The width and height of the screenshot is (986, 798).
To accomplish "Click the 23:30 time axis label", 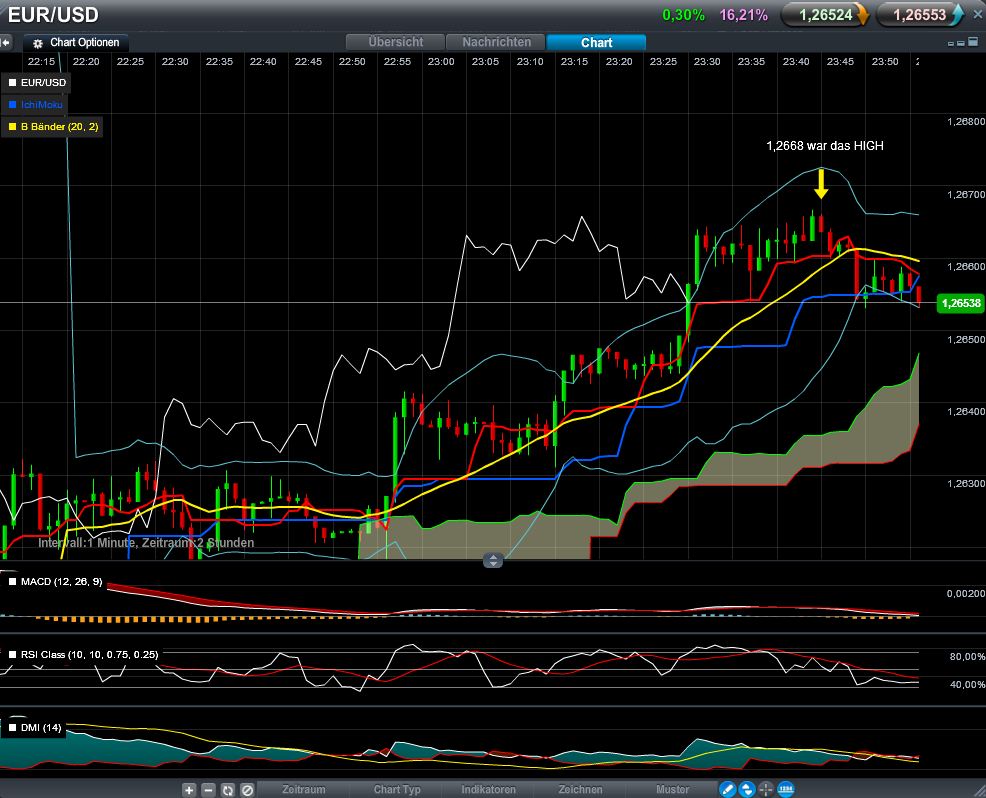I will click(x=707, y=62).
